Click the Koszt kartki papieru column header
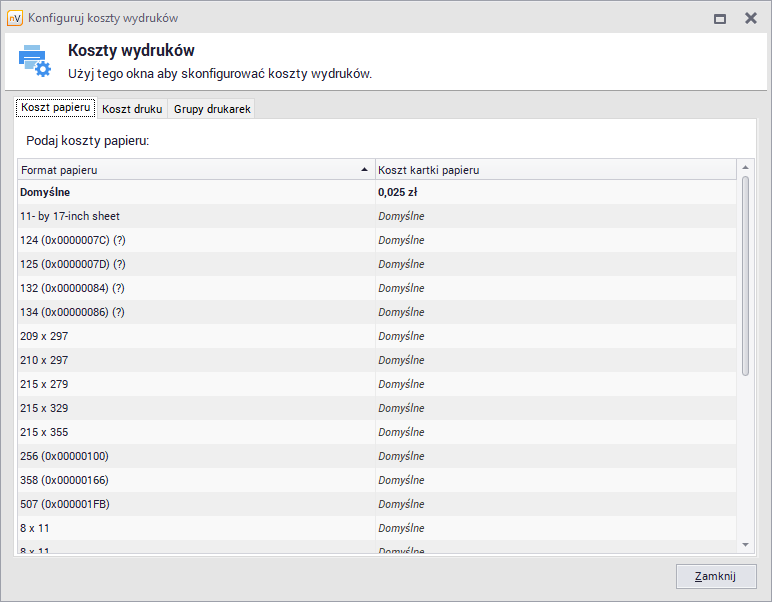This screenshot has height=602, width=772. point(554,170)
